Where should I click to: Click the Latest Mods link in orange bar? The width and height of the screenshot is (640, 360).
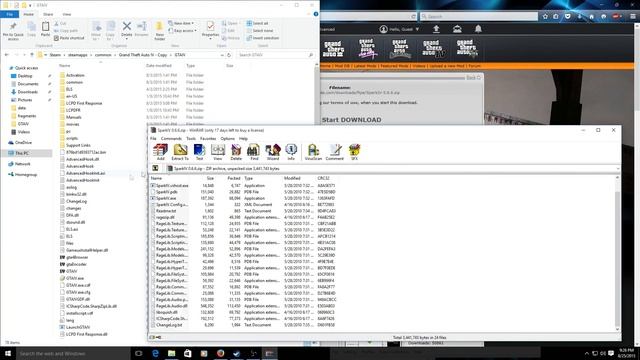point(365,66)
